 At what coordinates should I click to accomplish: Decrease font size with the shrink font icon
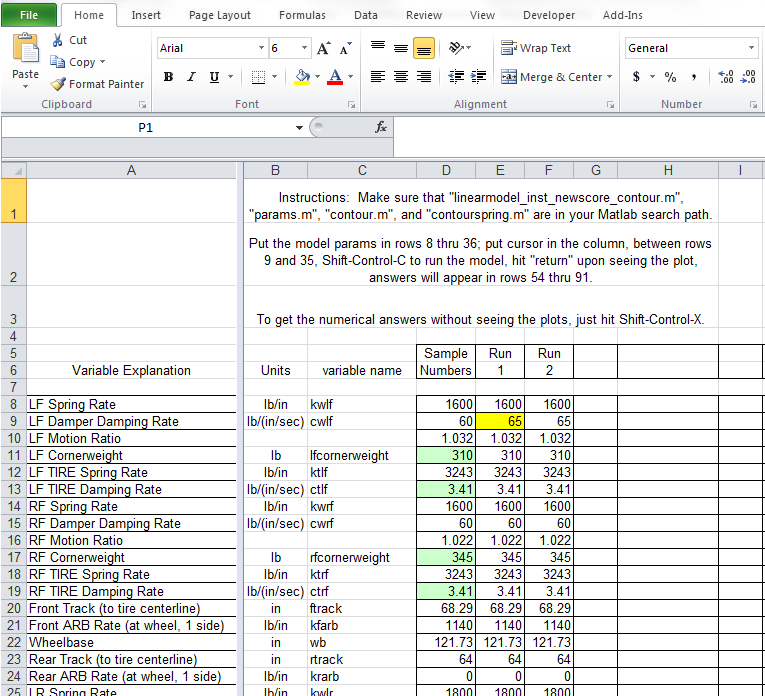tap(345, 48)
